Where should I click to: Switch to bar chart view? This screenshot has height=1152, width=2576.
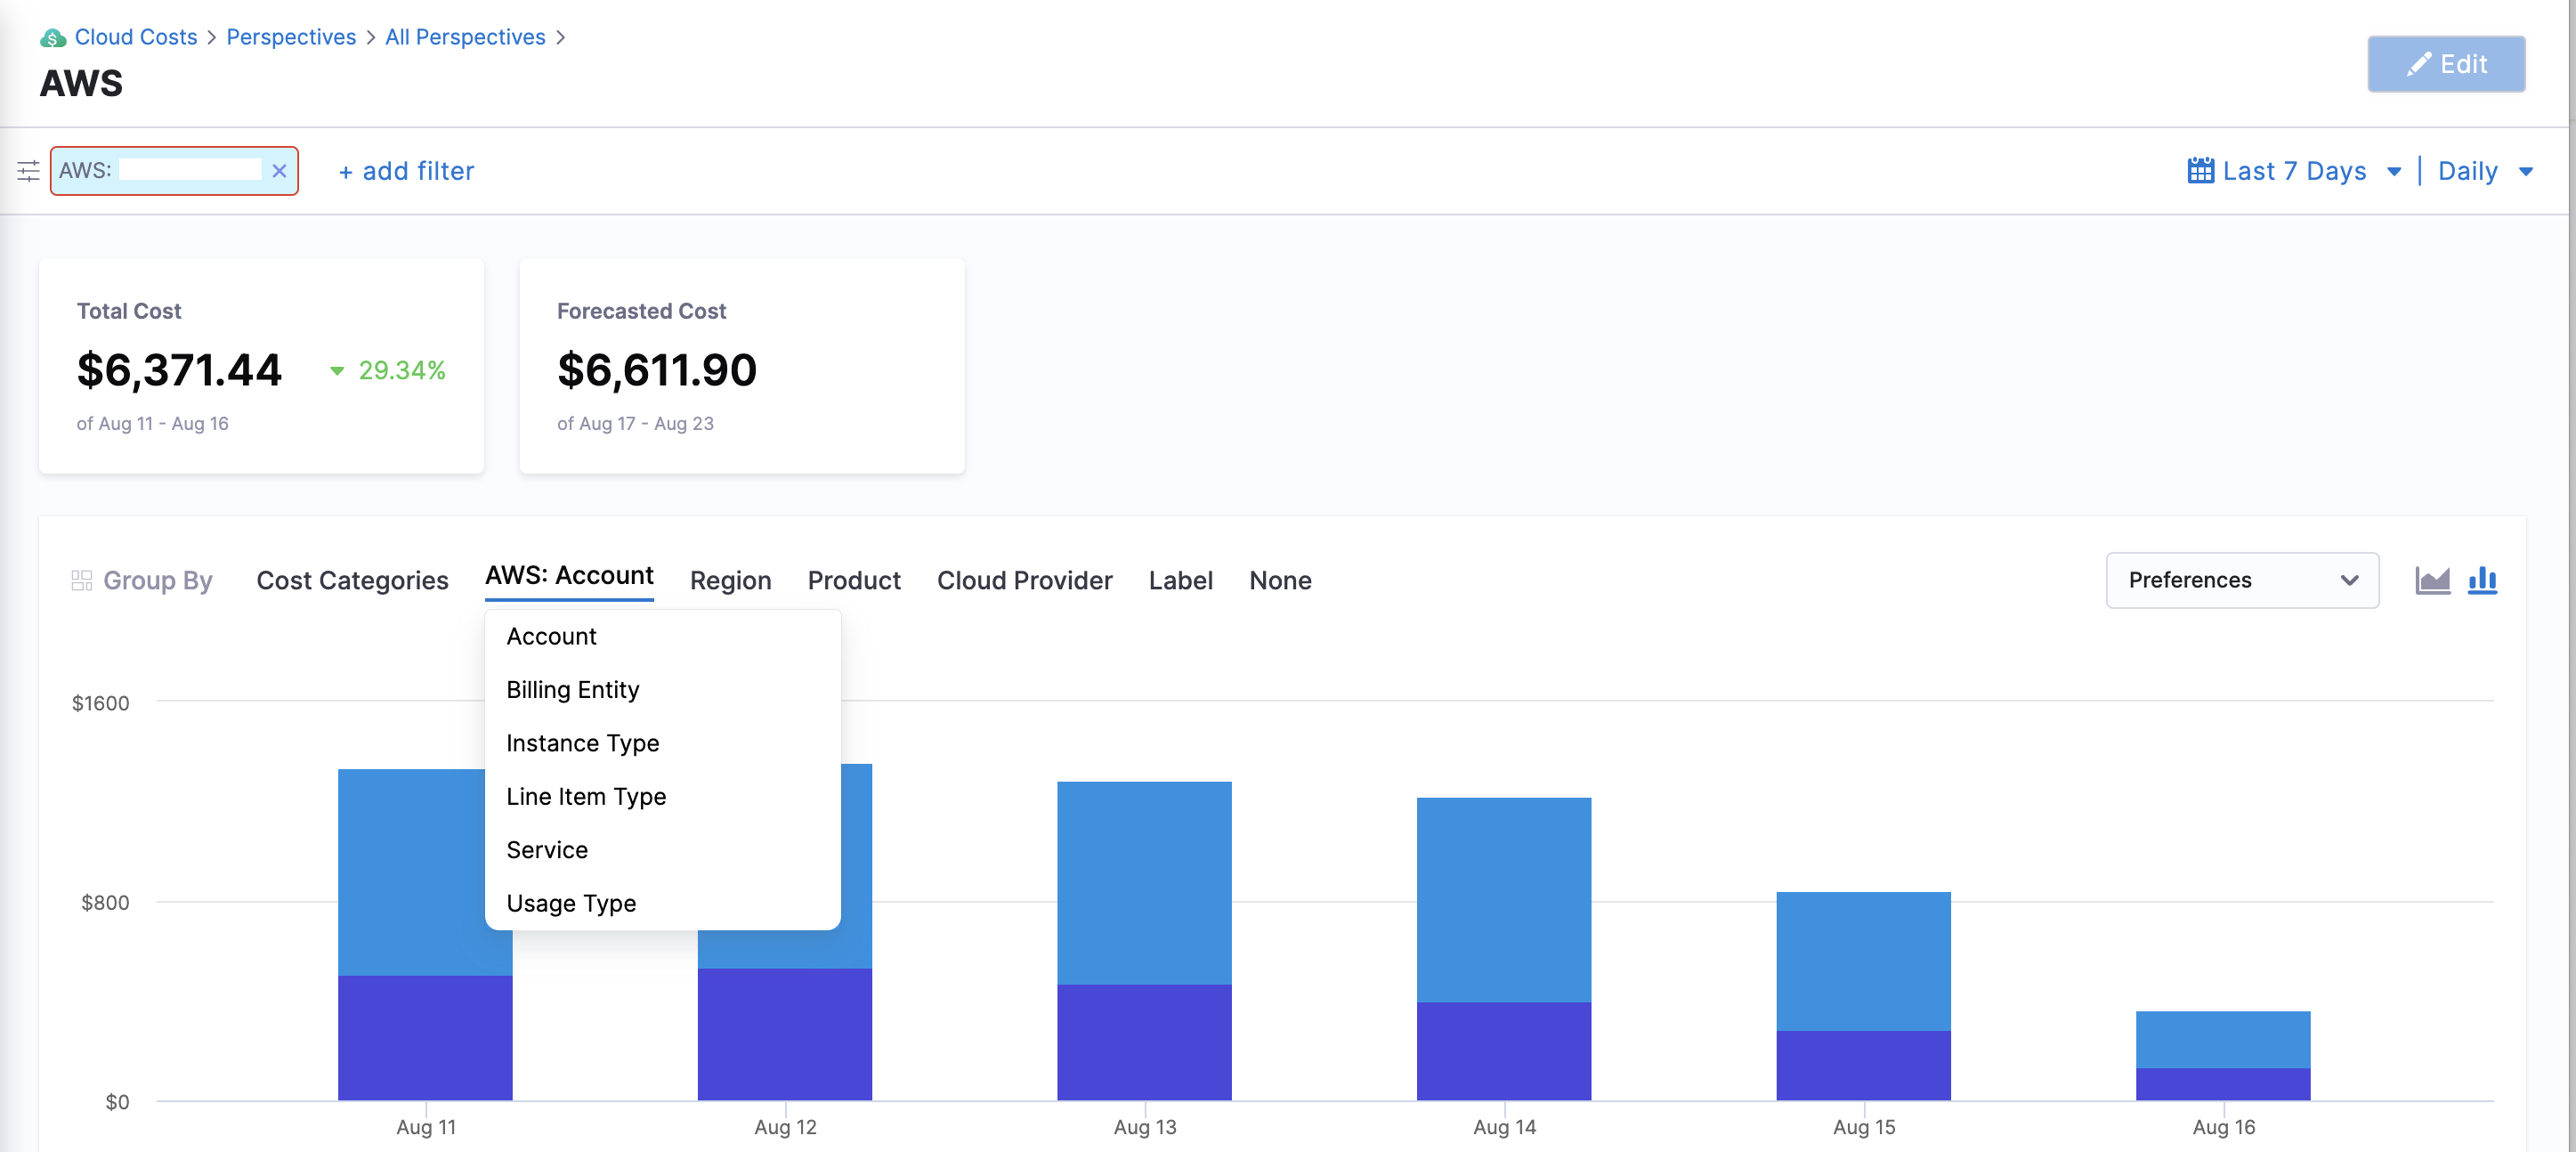point(2482,580)
